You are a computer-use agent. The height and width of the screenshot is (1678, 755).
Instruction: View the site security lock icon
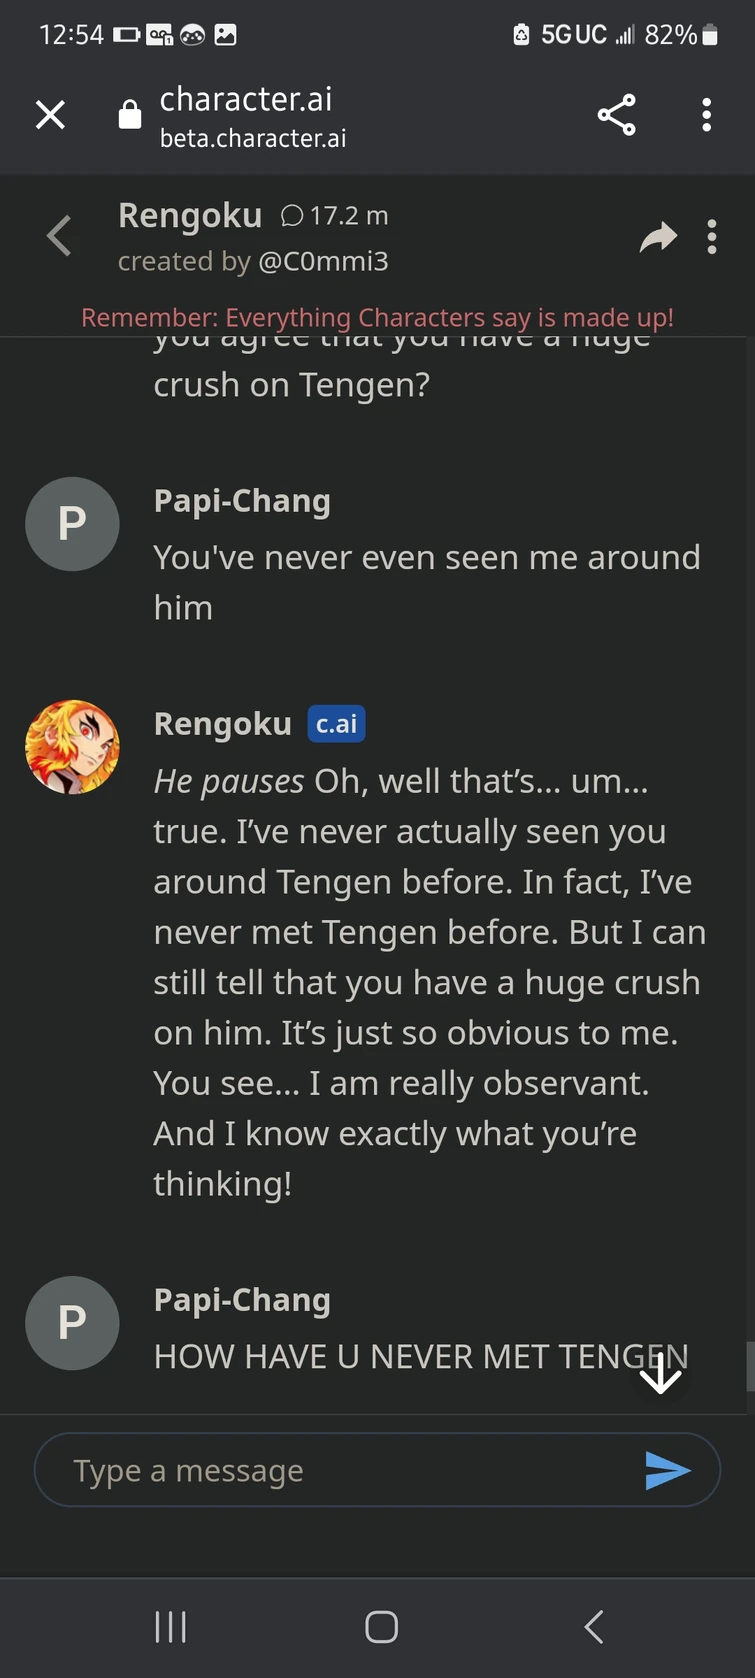pos(130,114)
